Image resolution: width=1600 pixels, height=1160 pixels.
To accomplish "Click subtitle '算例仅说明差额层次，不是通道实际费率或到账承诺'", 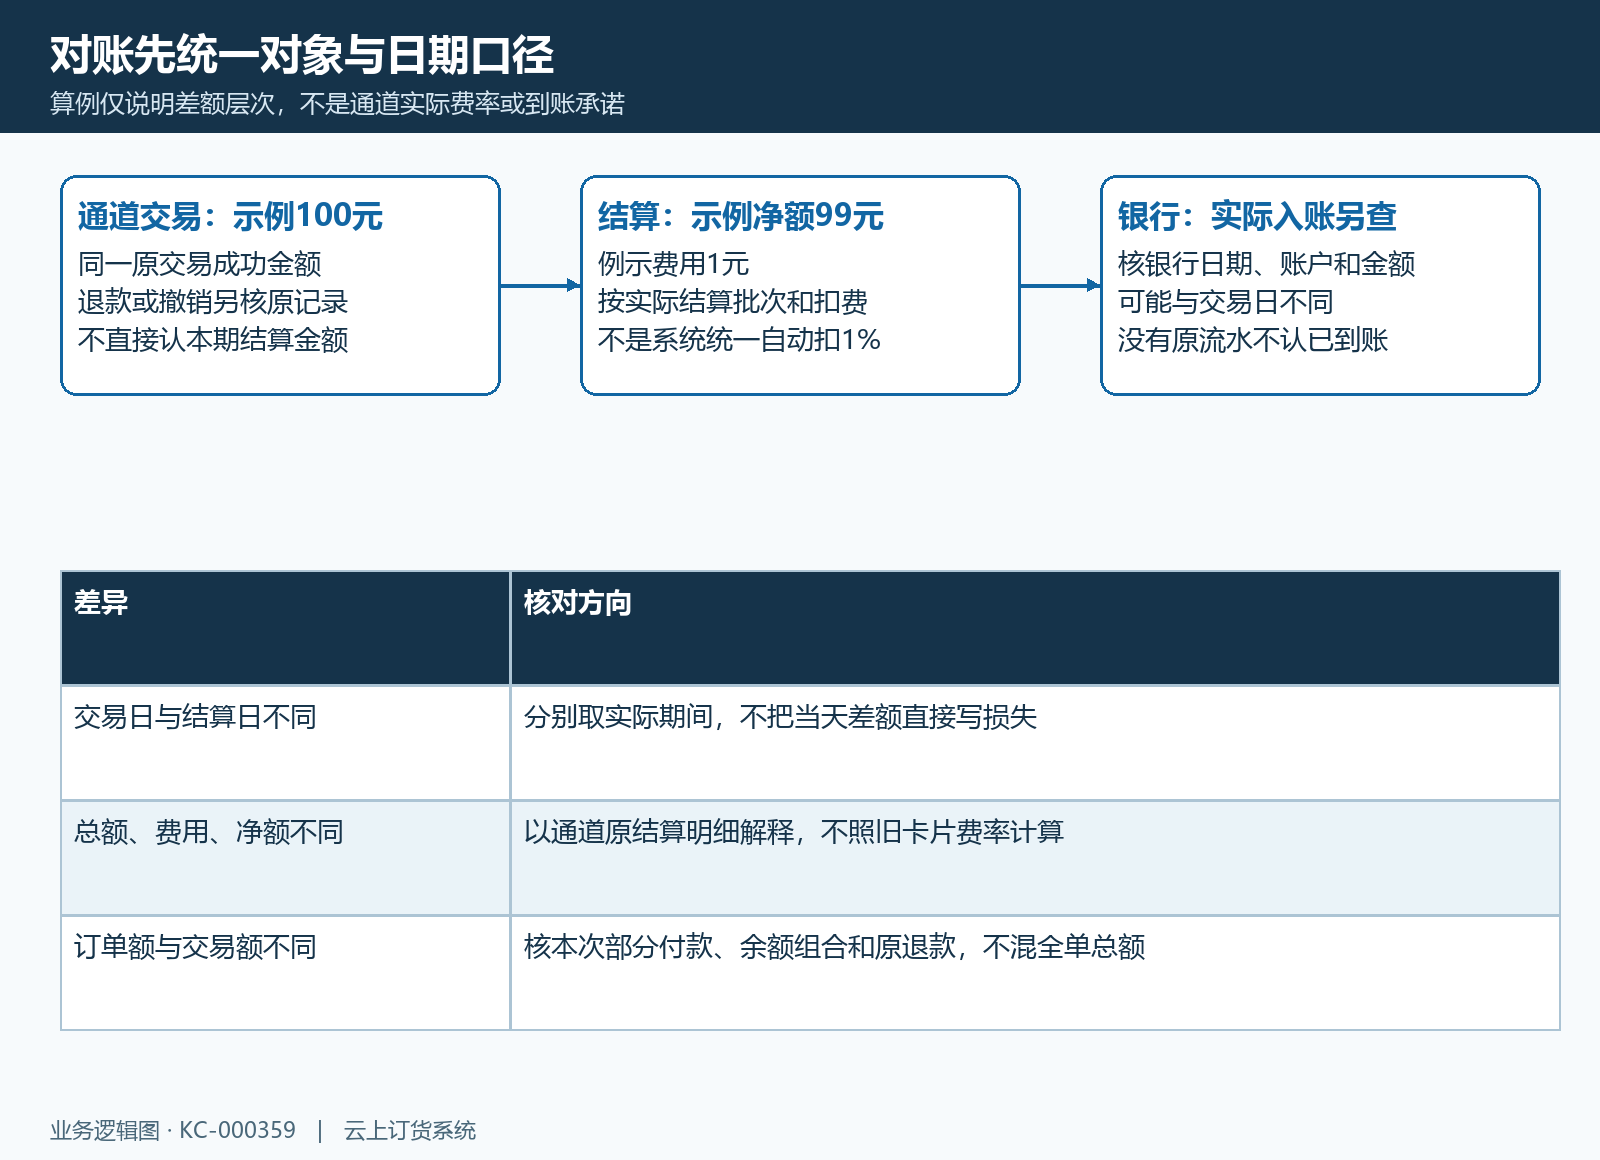I will click(x=337, y=104).
